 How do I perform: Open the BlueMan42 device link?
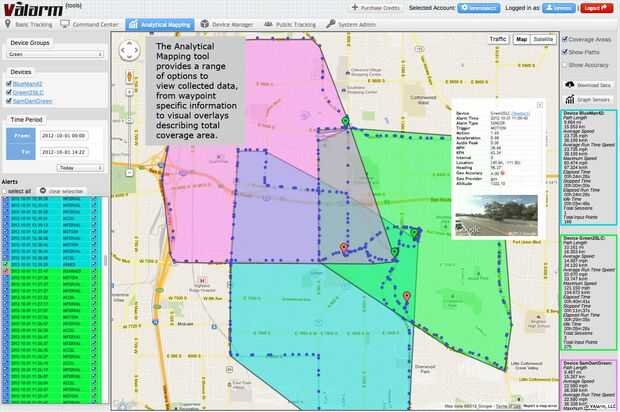pos(27,84)
